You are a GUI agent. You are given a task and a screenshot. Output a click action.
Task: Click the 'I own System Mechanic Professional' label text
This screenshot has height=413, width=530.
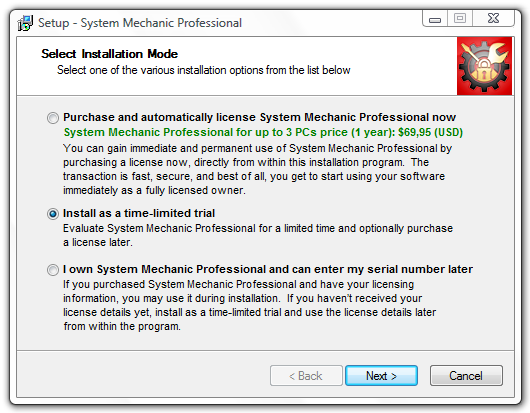click(x=268, y=269)
